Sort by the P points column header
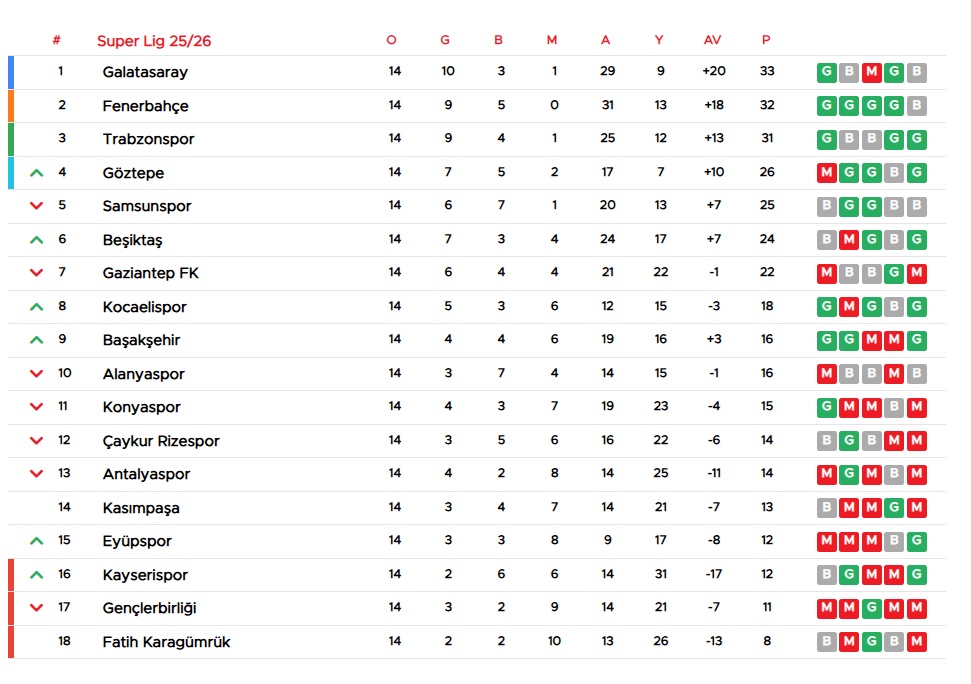971x684 pixels. point(766,41)
